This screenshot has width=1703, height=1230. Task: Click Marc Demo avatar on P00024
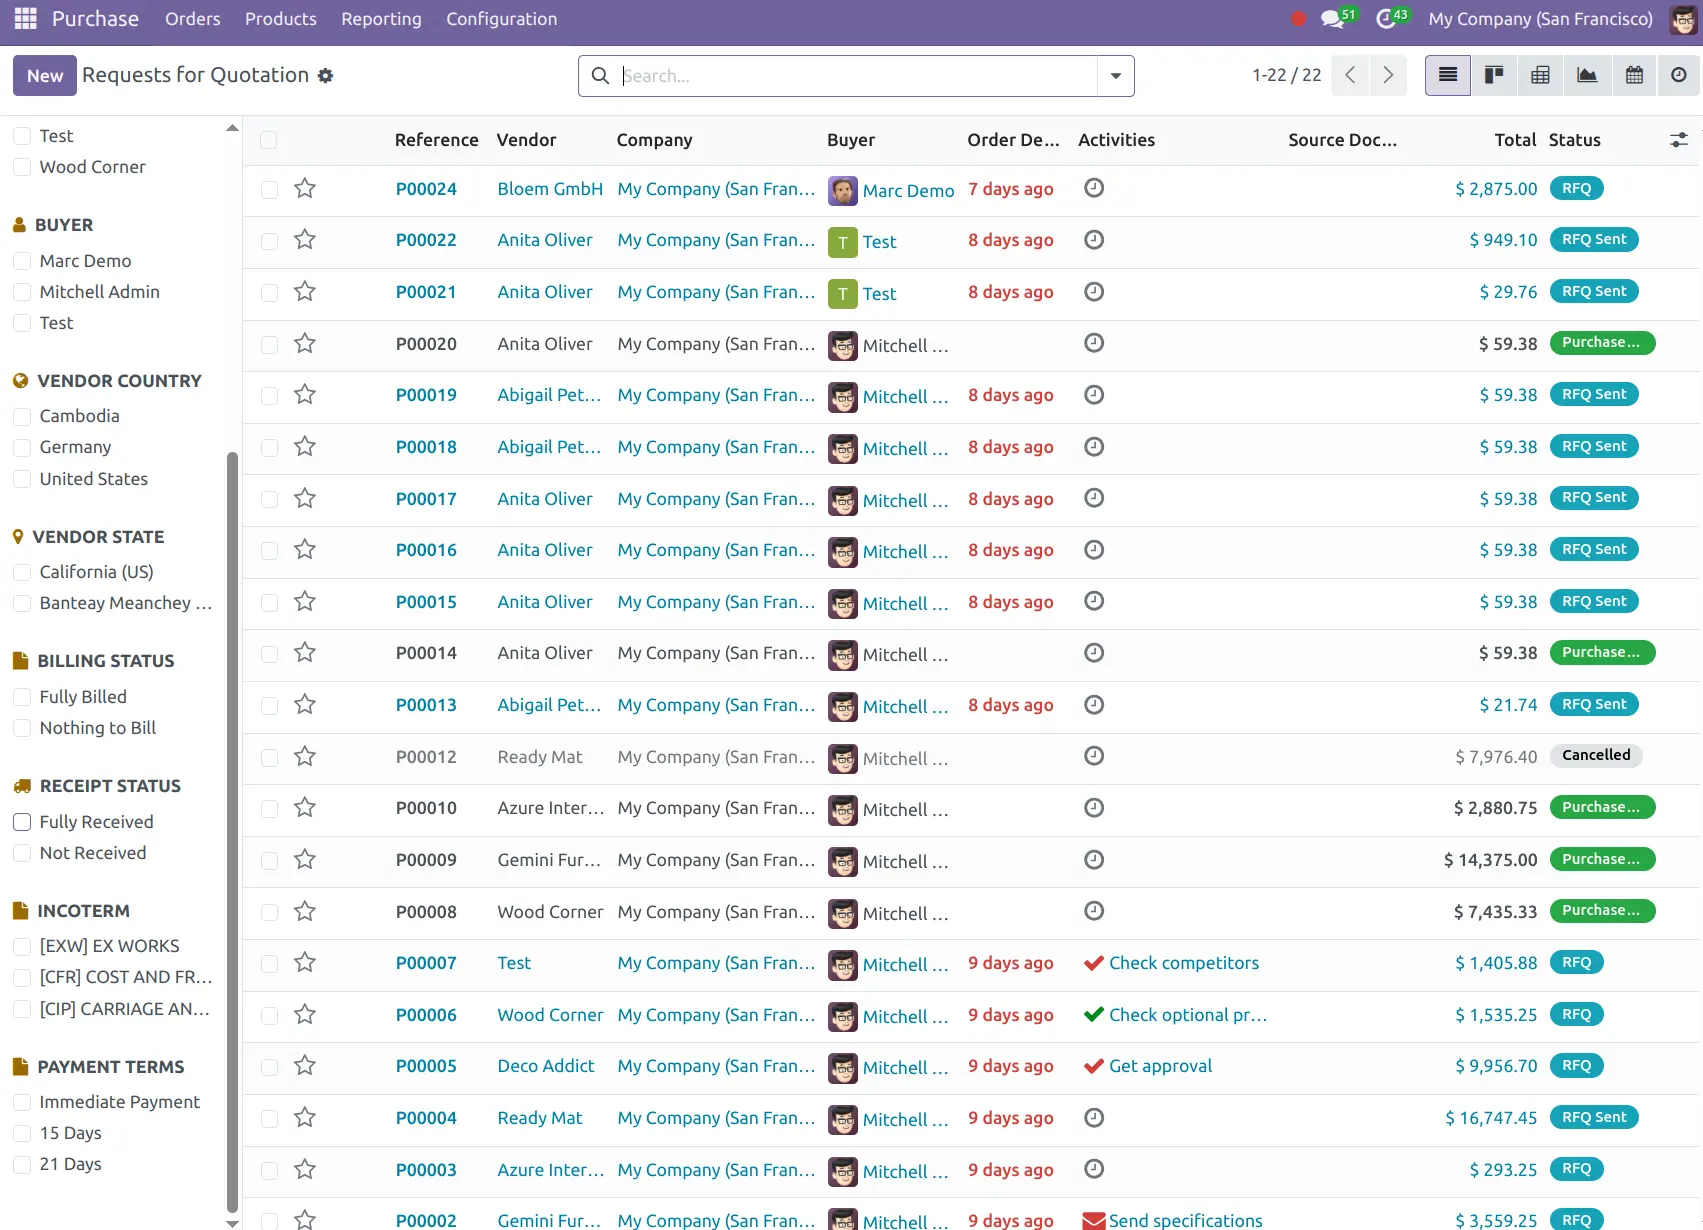point(843,191)
